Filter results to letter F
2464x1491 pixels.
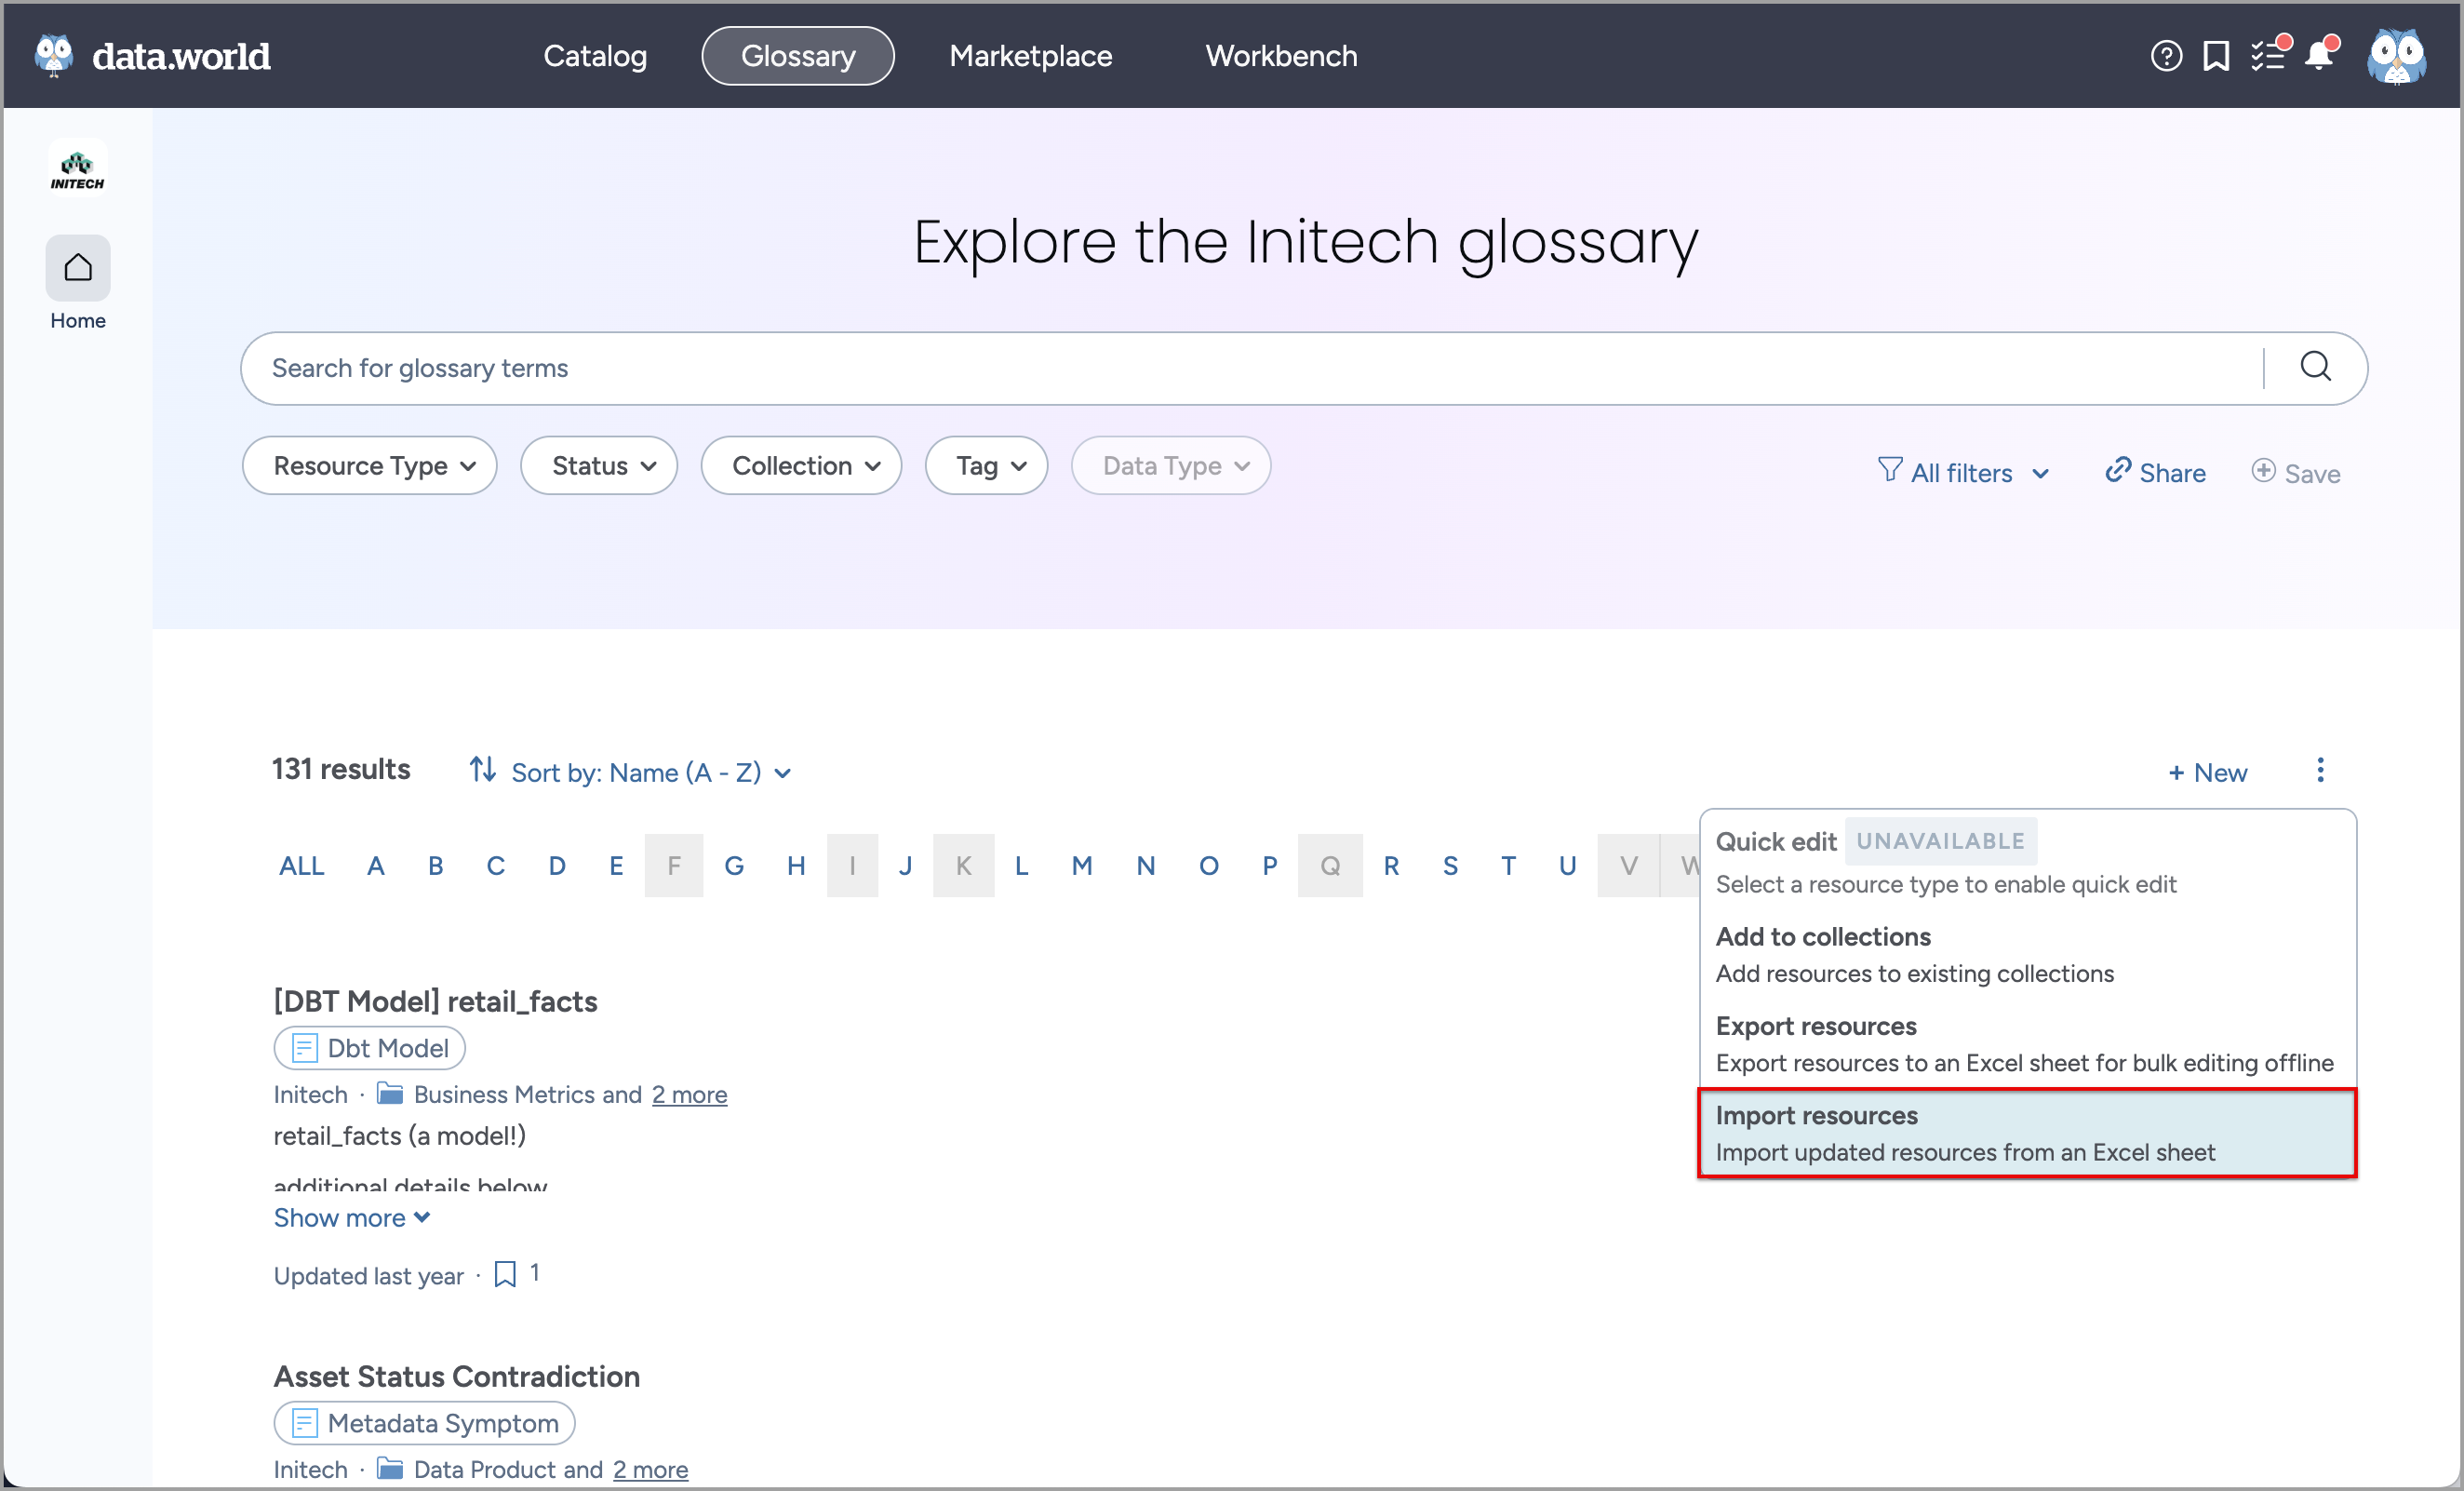pos(674,865)
